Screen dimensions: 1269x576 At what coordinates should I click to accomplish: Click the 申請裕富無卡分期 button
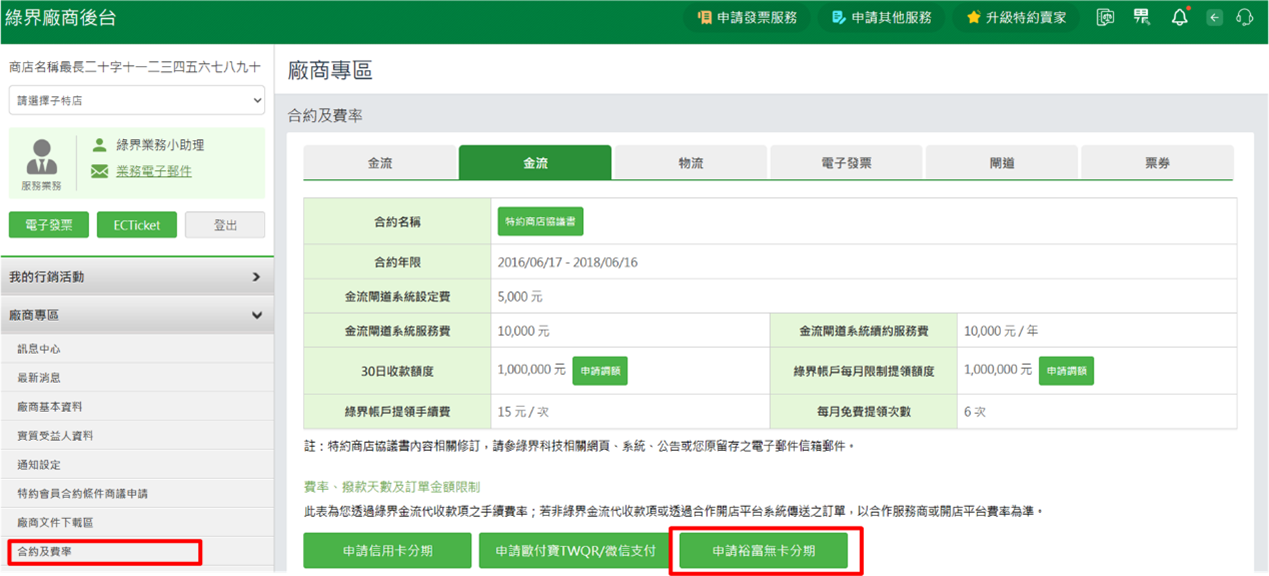pos(763,551)
